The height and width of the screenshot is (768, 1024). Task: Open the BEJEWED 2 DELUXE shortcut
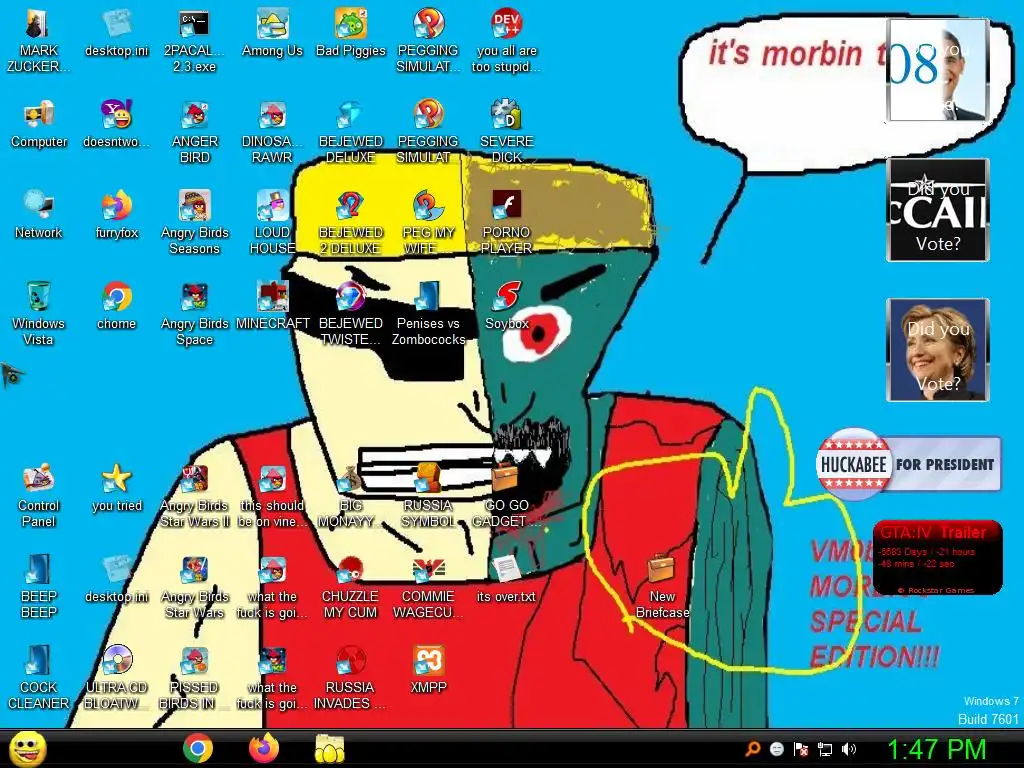tap(351, 223)
